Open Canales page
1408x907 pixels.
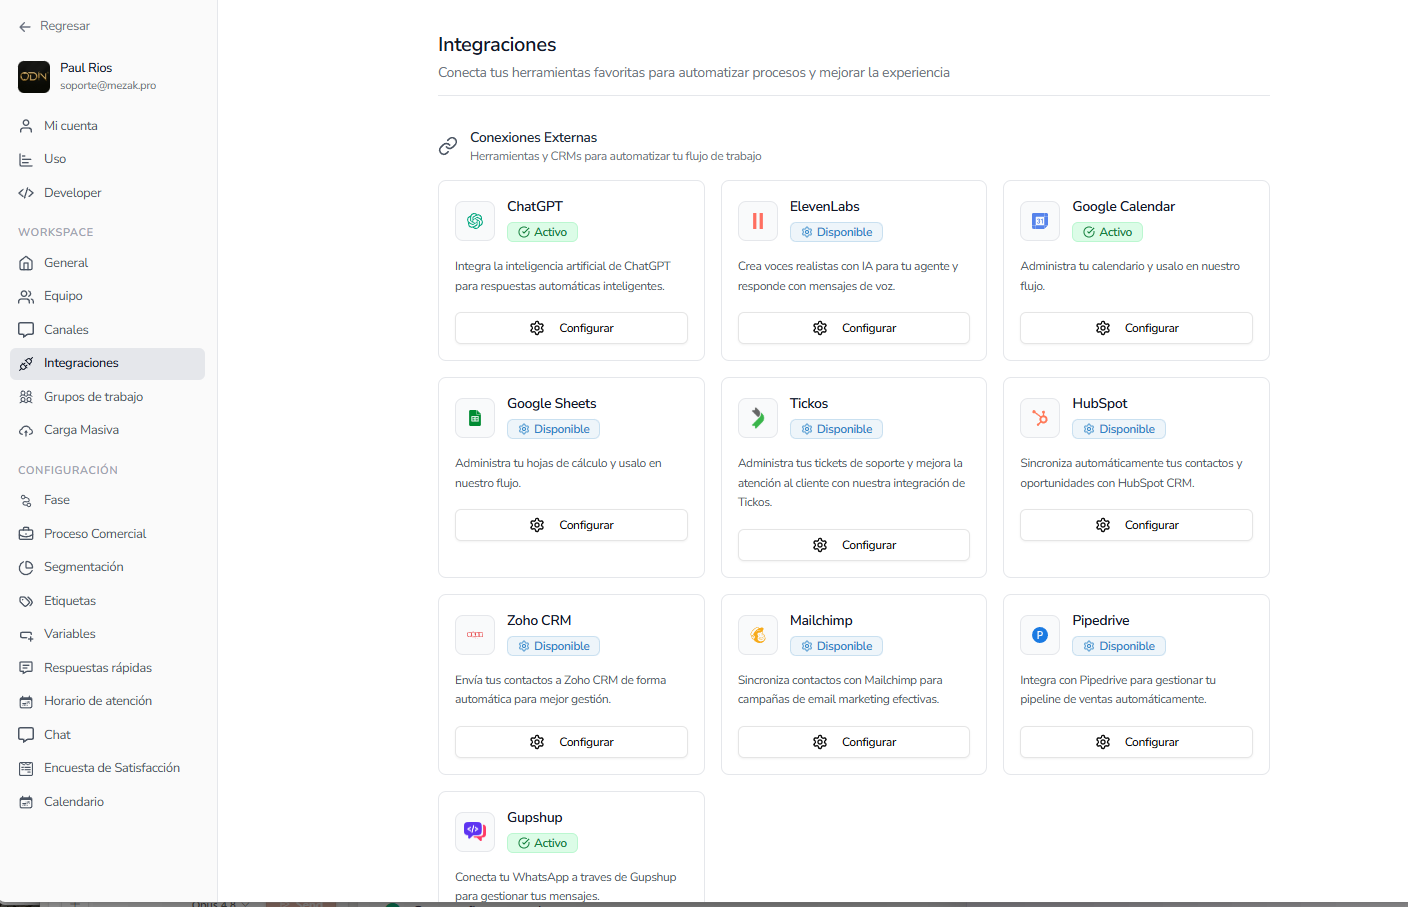[108, 330]
